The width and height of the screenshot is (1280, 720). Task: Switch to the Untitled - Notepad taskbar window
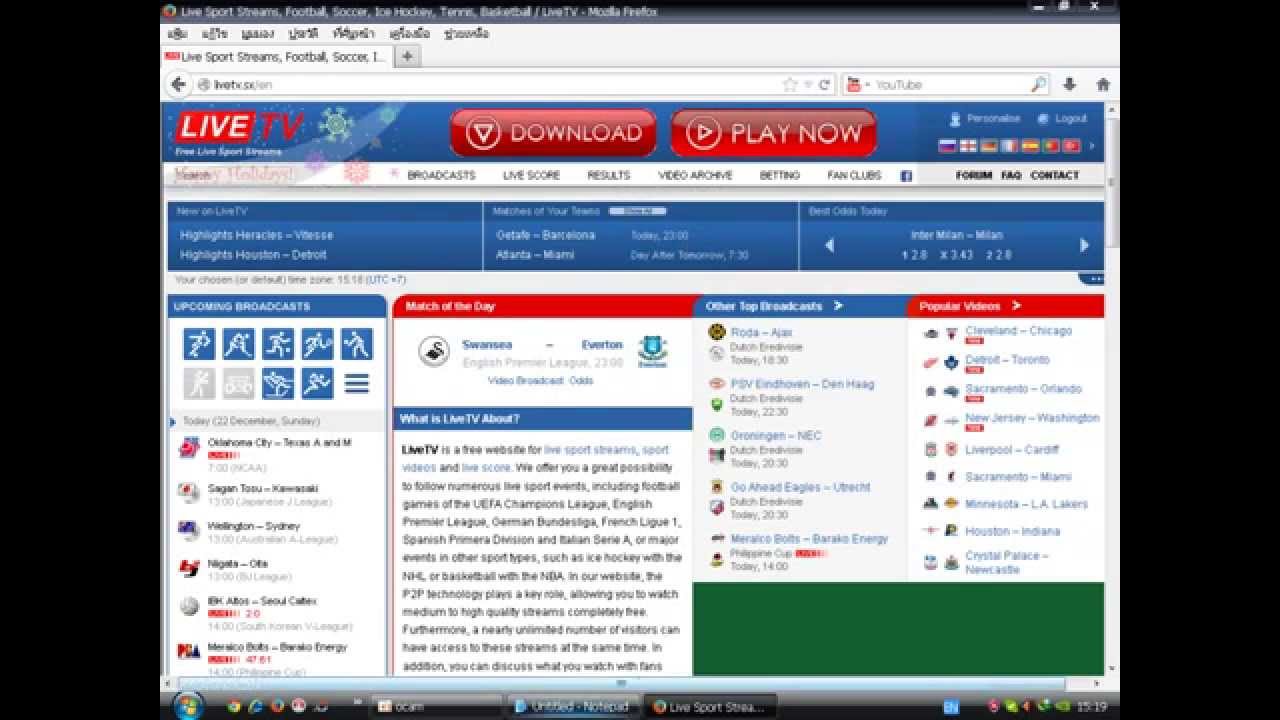pyautogui.click(x=572, y=706)
